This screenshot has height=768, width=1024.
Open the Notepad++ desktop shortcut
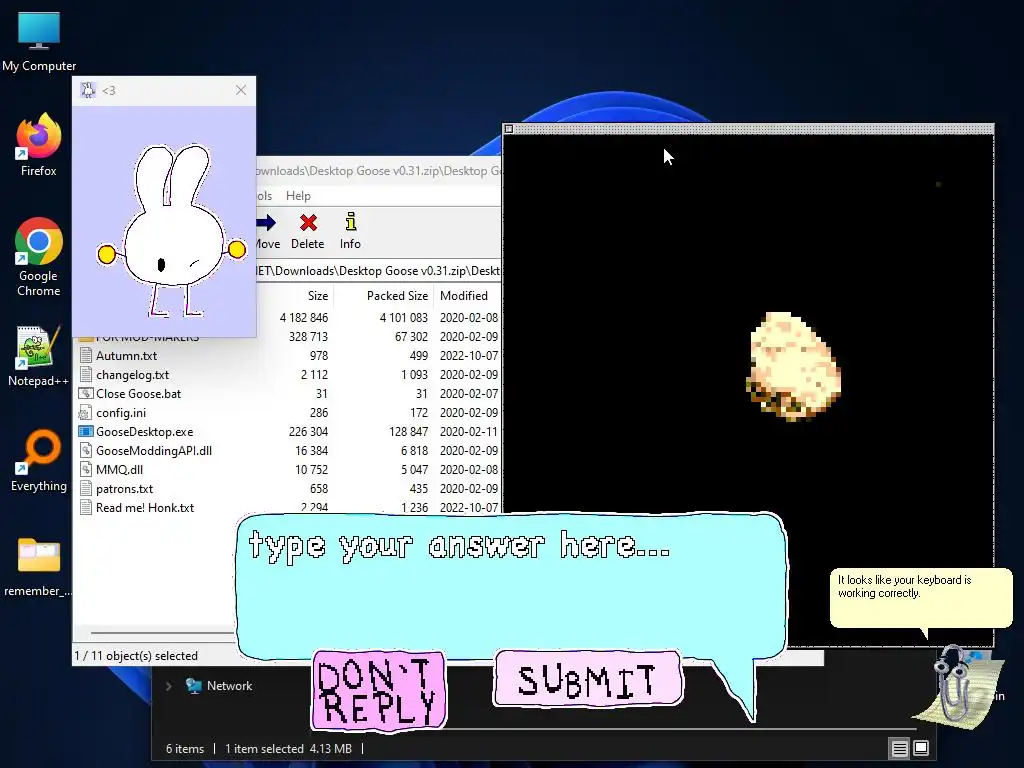(x=39, y=356)
